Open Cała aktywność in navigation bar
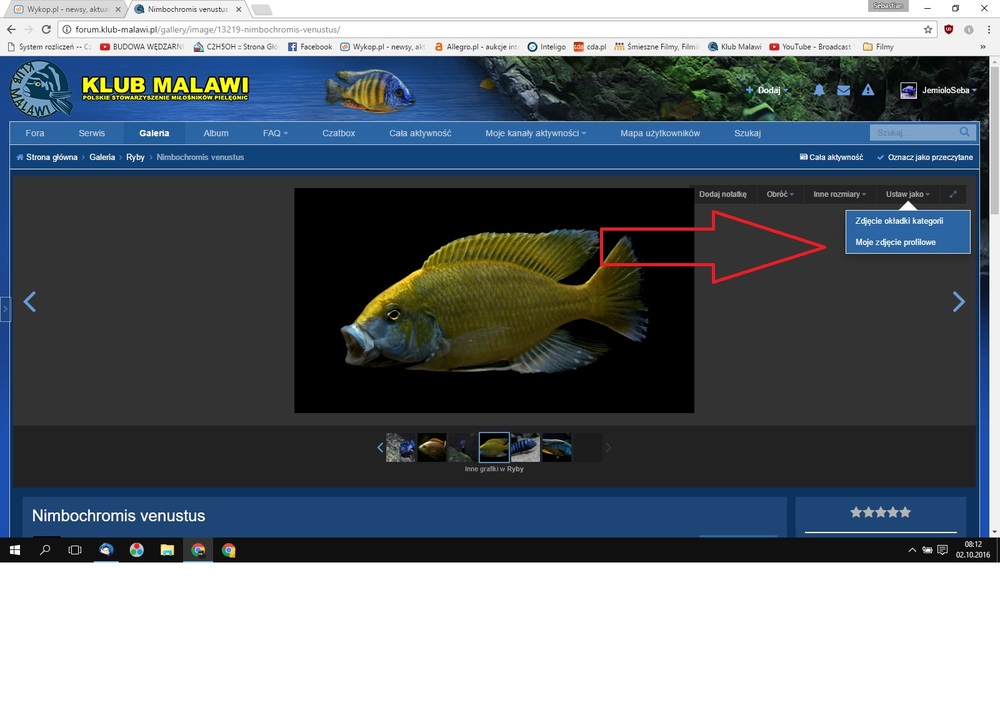This screenshot has height=720, width=1000. coord(420,133)
